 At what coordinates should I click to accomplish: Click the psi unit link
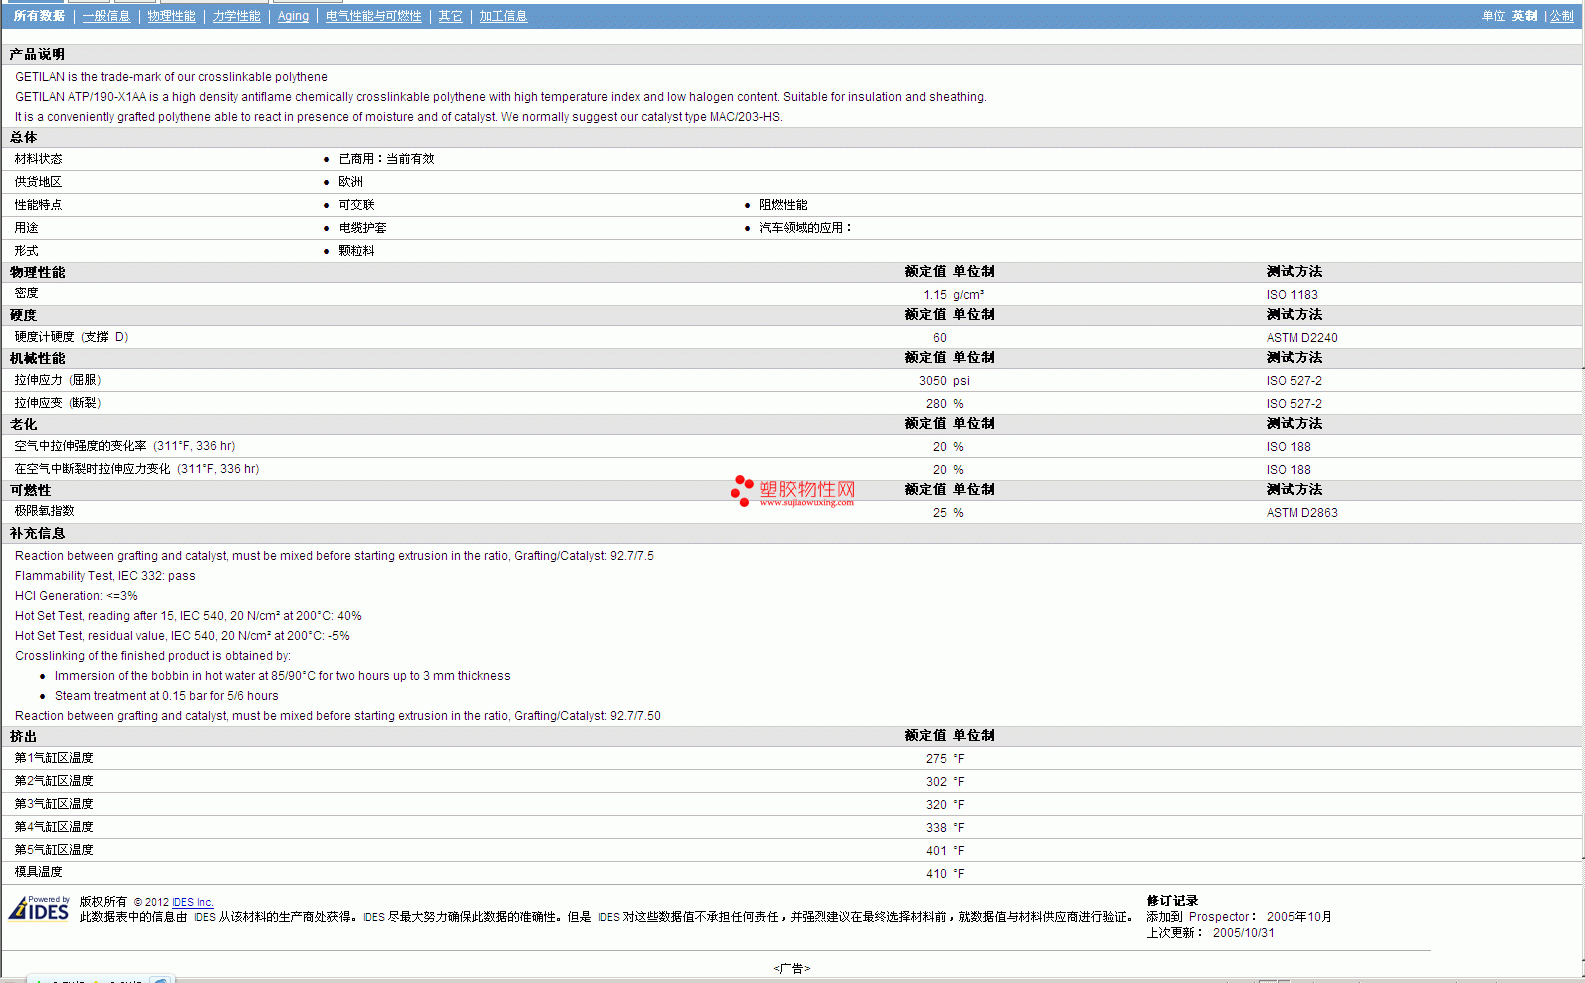tap(961, 381)
